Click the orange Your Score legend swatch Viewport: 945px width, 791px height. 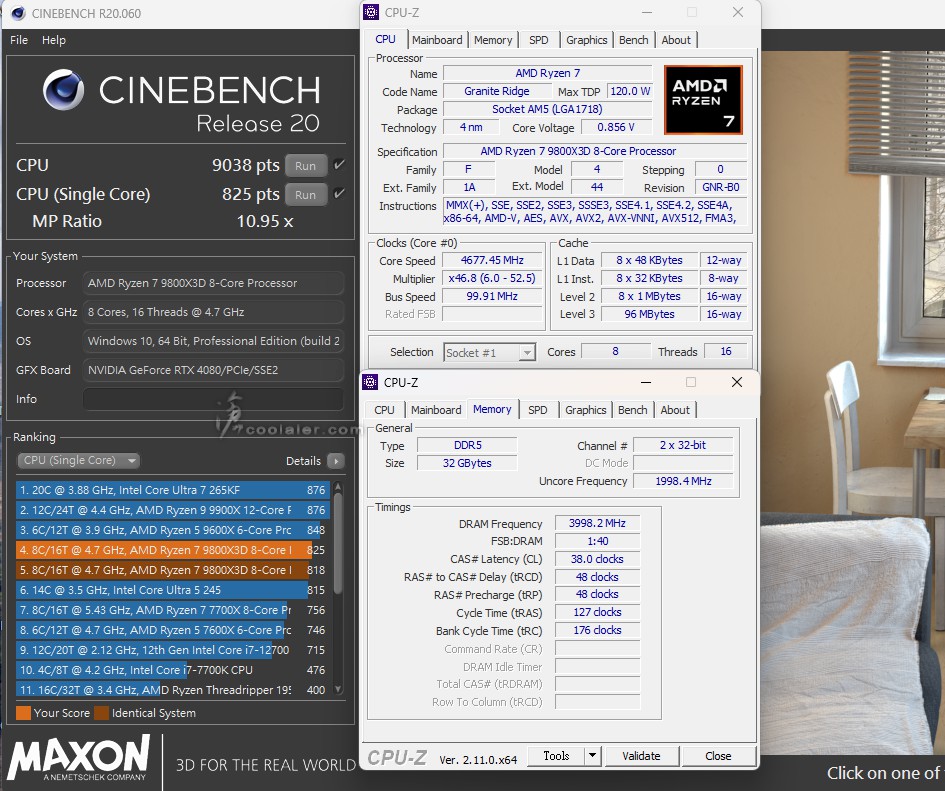[24, 713]
